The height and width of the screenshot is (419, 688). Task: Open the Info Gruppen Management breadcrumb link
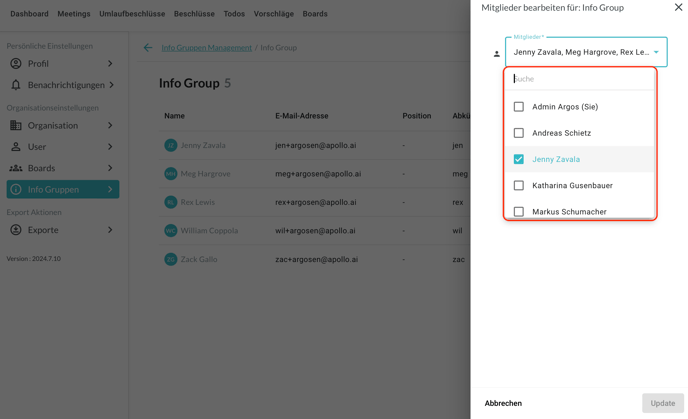tap(206, 48)
